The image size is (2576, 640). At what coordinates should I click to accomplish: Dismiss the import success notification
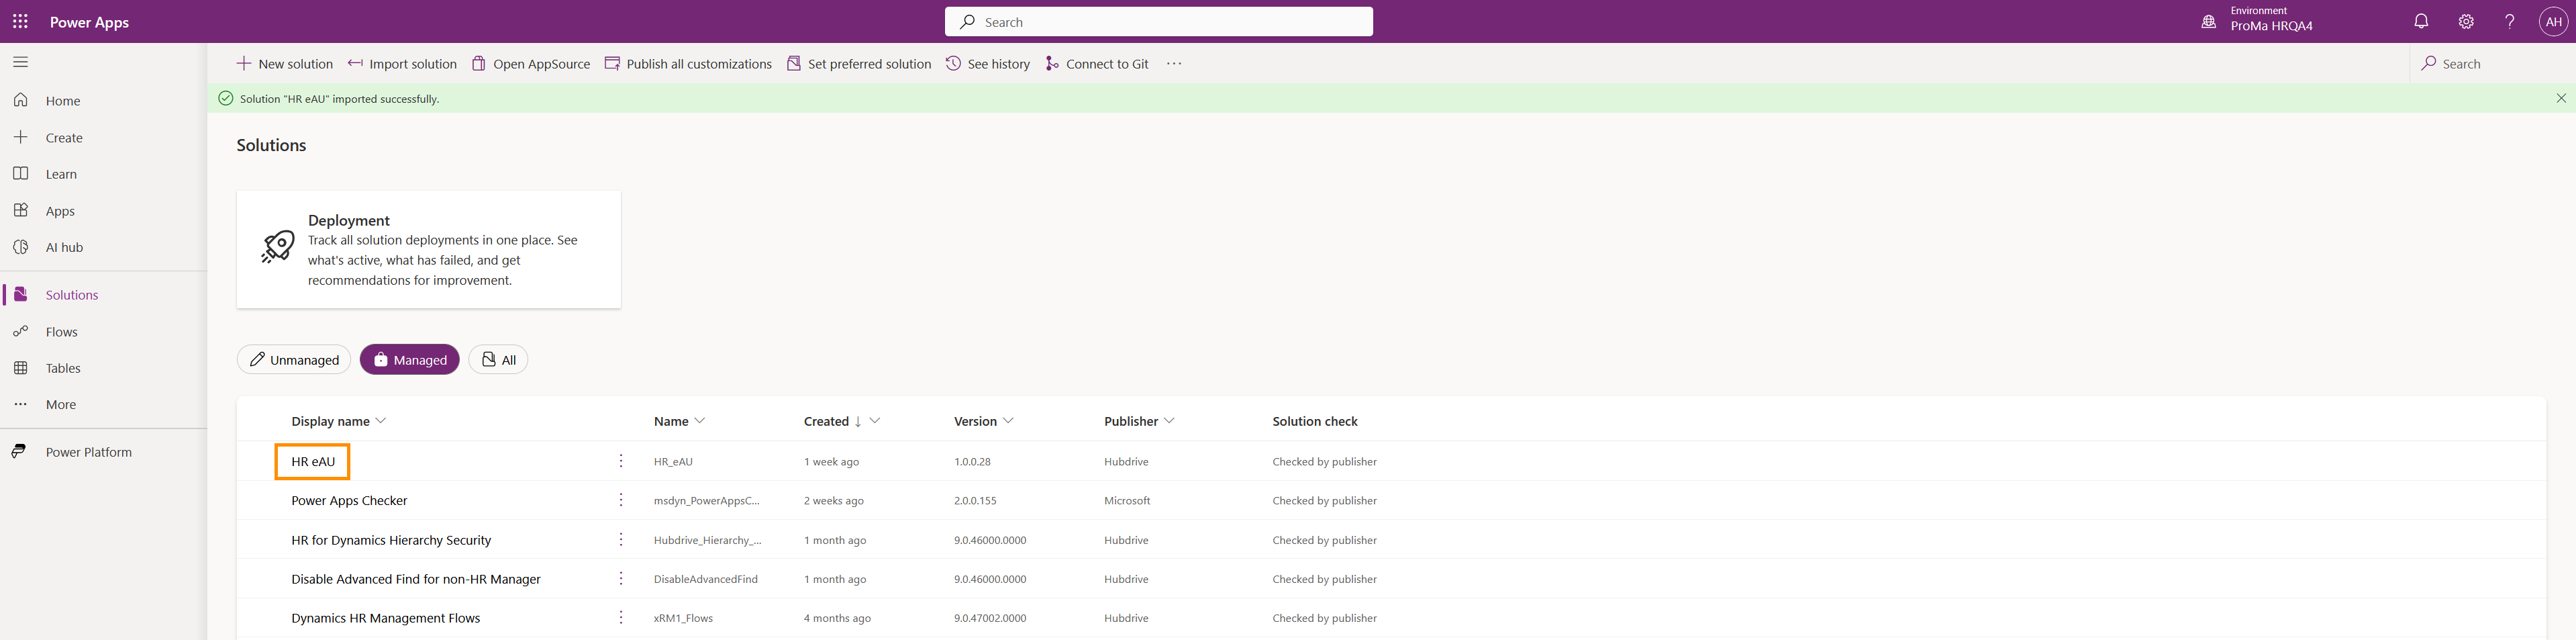(2561, 98)
